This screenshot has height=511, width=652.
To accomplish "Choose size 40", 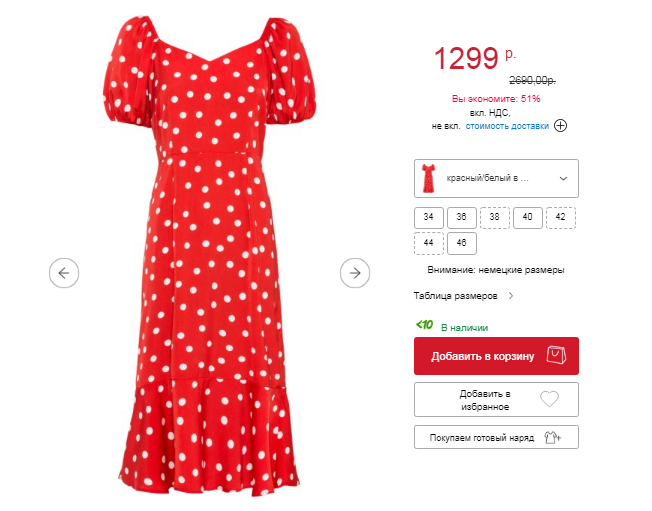I will coord(528,217).
